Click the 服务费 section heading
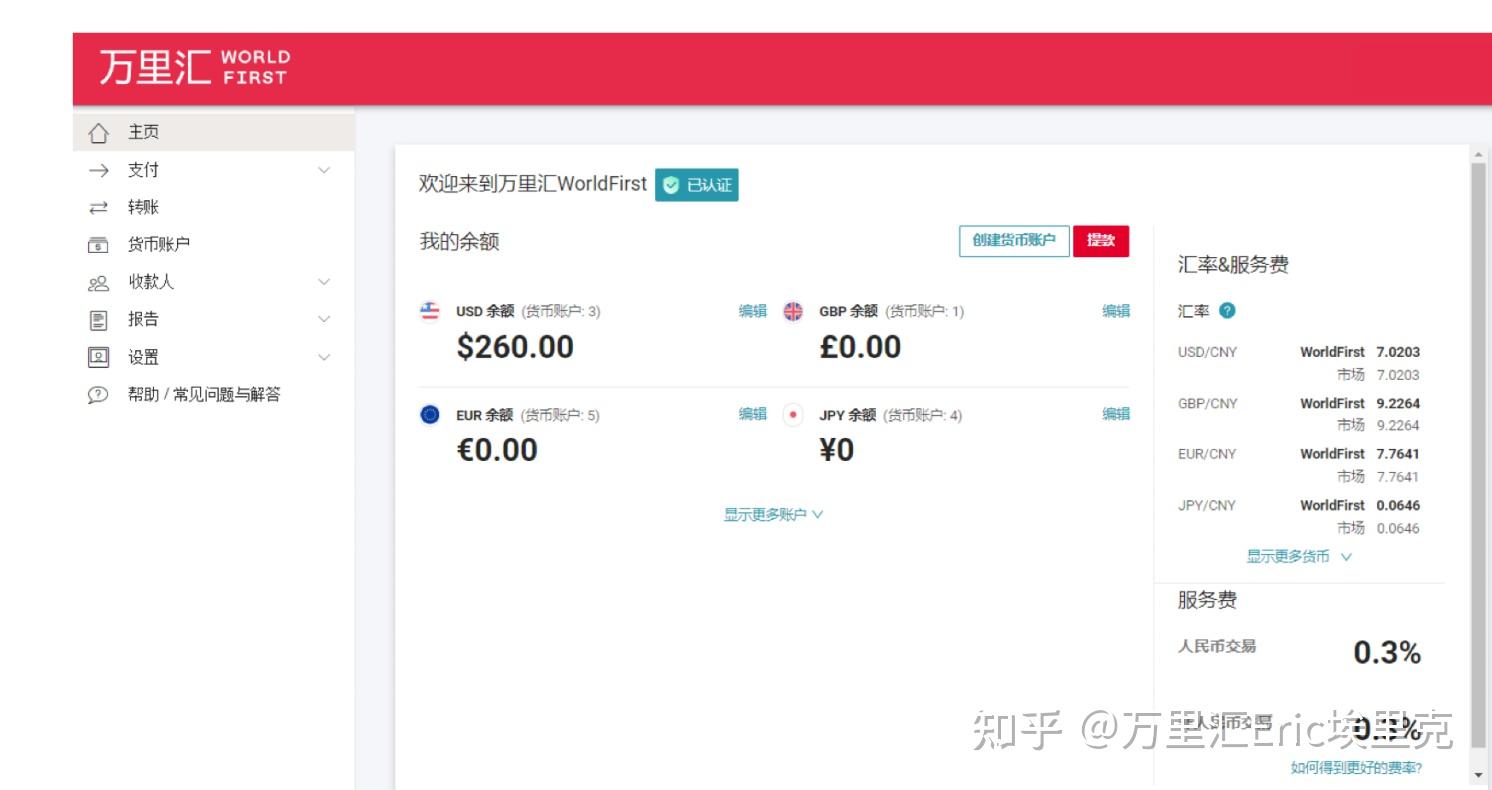This screenshot has width=1492, height=790. click(x=1207, y=601)
